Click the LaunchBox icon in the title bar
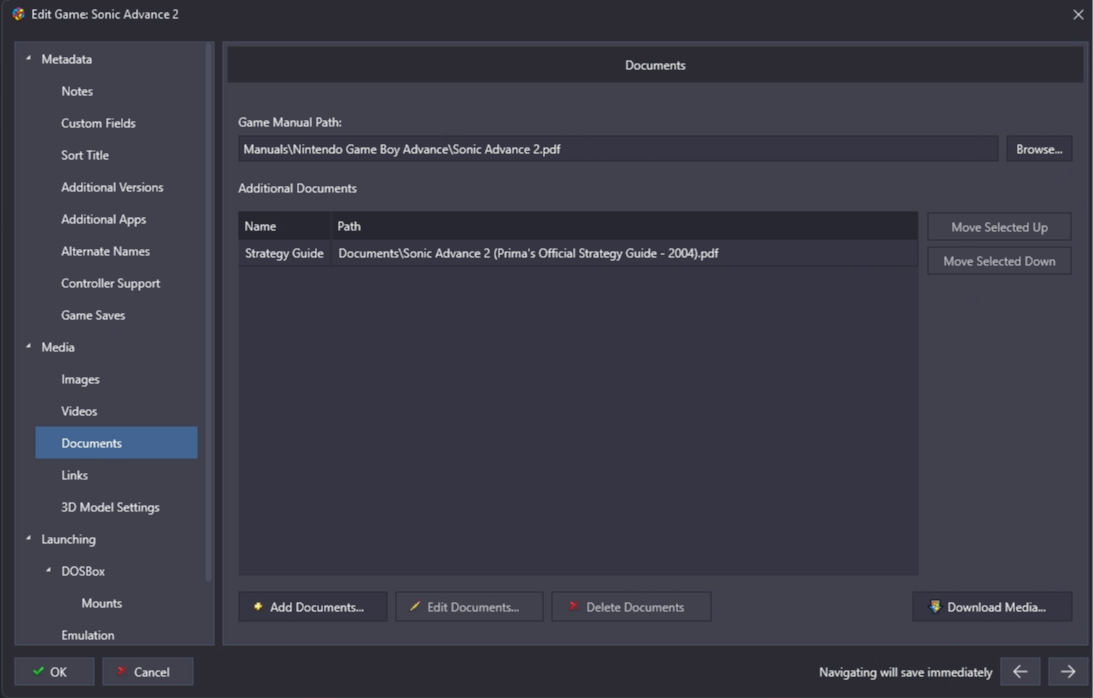The image size is (1093, 698). 18,14
